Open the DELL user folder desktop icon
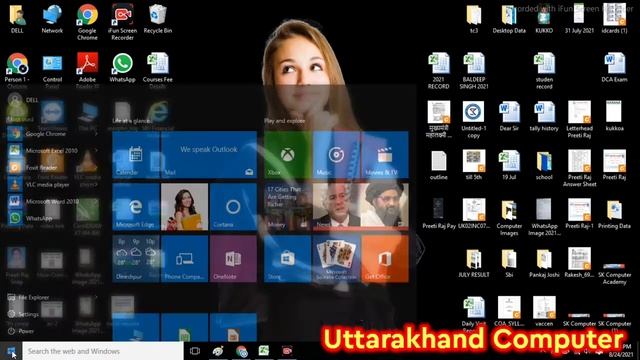The image size is (640, 360). click(17, 19)
